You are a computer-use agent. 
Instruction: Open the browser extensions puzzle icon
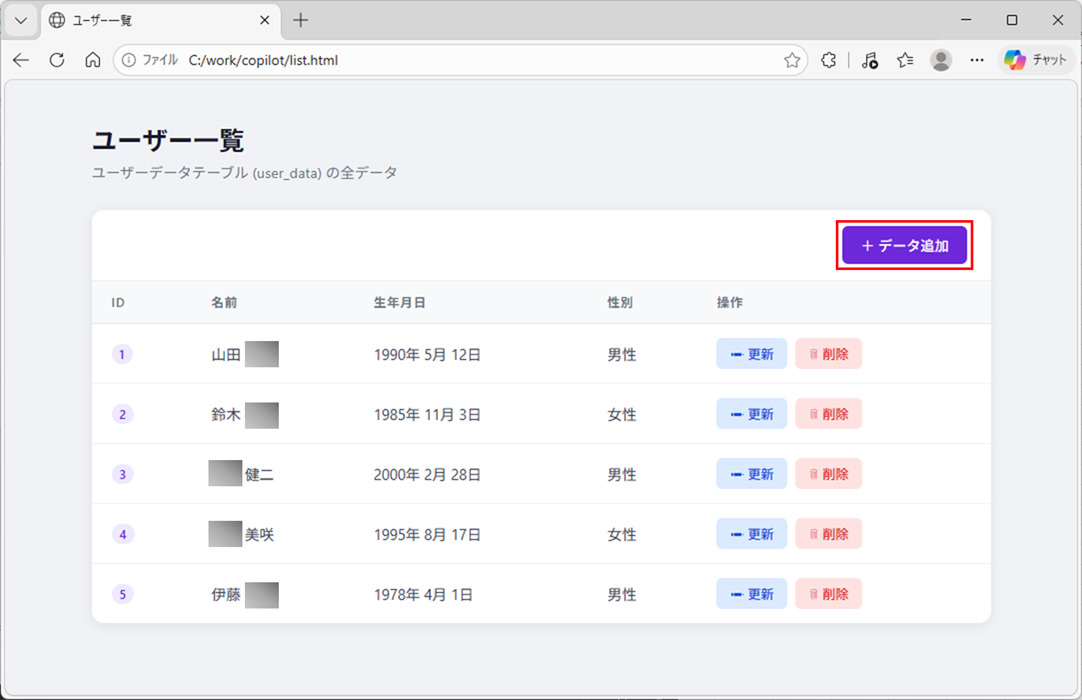tap(828, 60)
